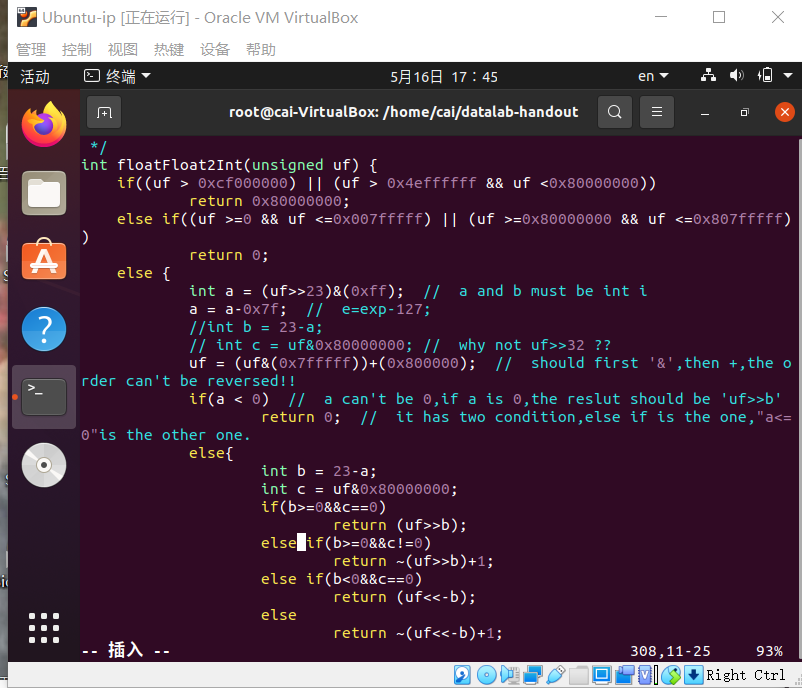Click the '-- 插入 --' mode indicator

click(x=126, y=651)
